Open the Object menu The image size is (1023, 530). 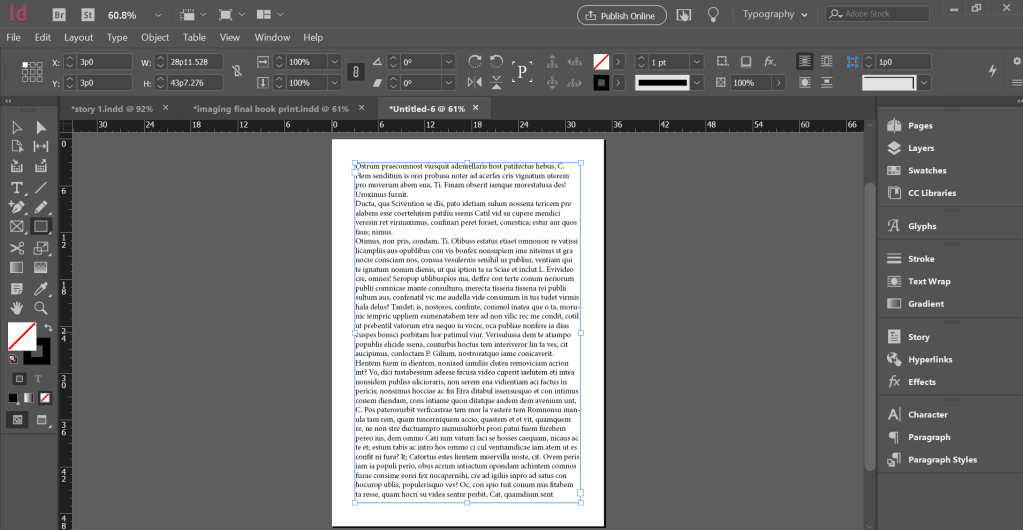(x=155, y=37)
